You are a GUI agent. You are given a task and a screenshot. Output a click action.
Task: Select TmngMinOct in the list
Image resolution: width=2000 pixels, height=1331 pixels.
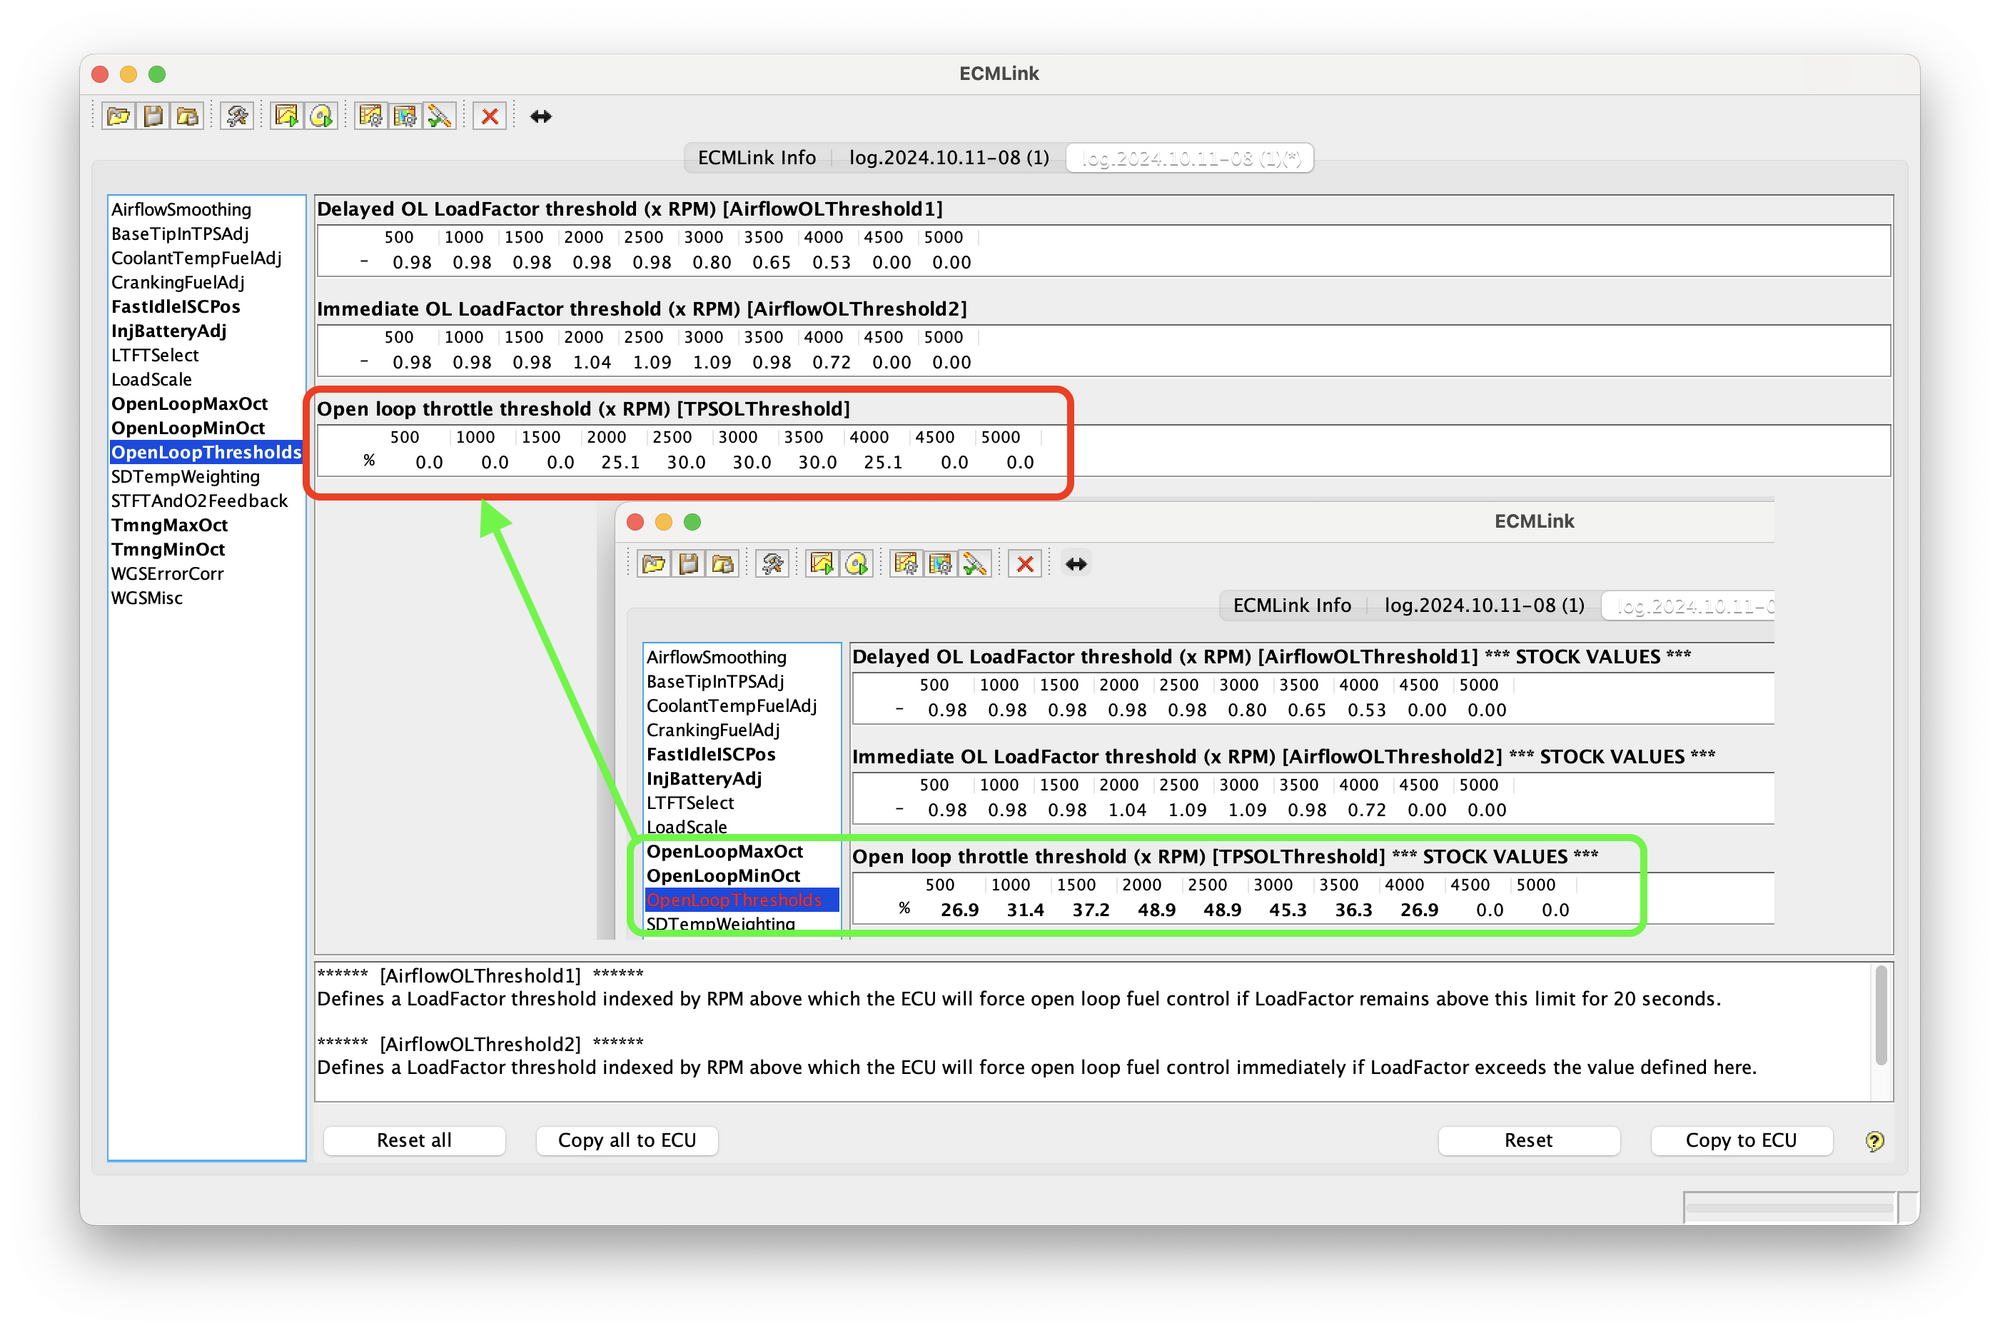click(205, 550)
